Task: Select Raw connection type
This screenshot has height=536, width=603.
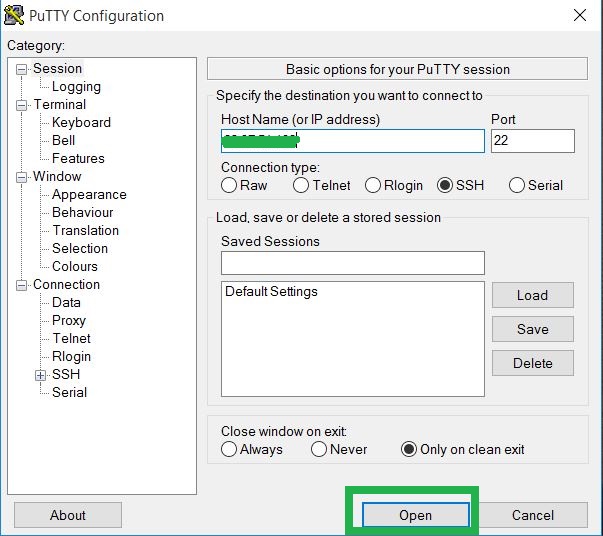Action: pyautogui.click(x=229, y=185)
